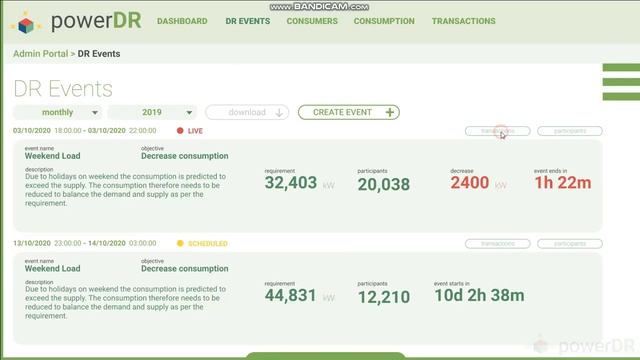
Task: Click the 20,038 participants value
Action: click(384, 184)
